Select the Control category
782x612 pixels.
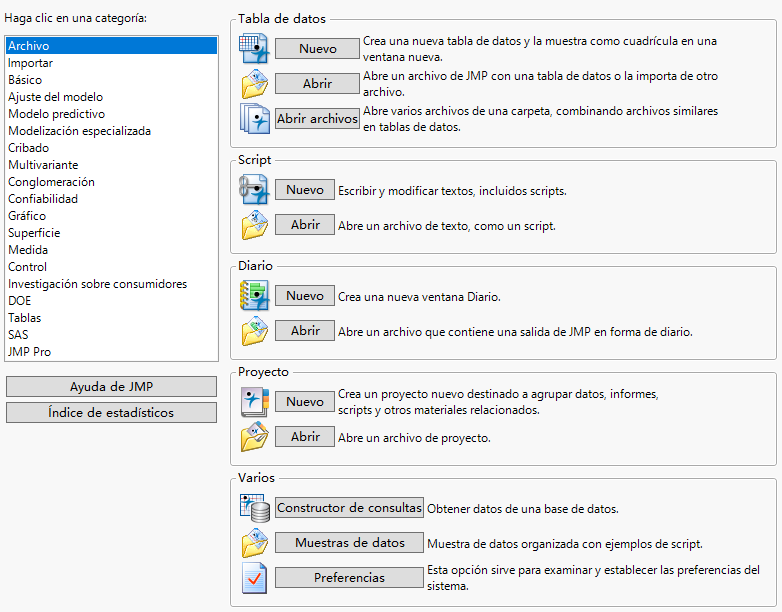coord(112,266)
